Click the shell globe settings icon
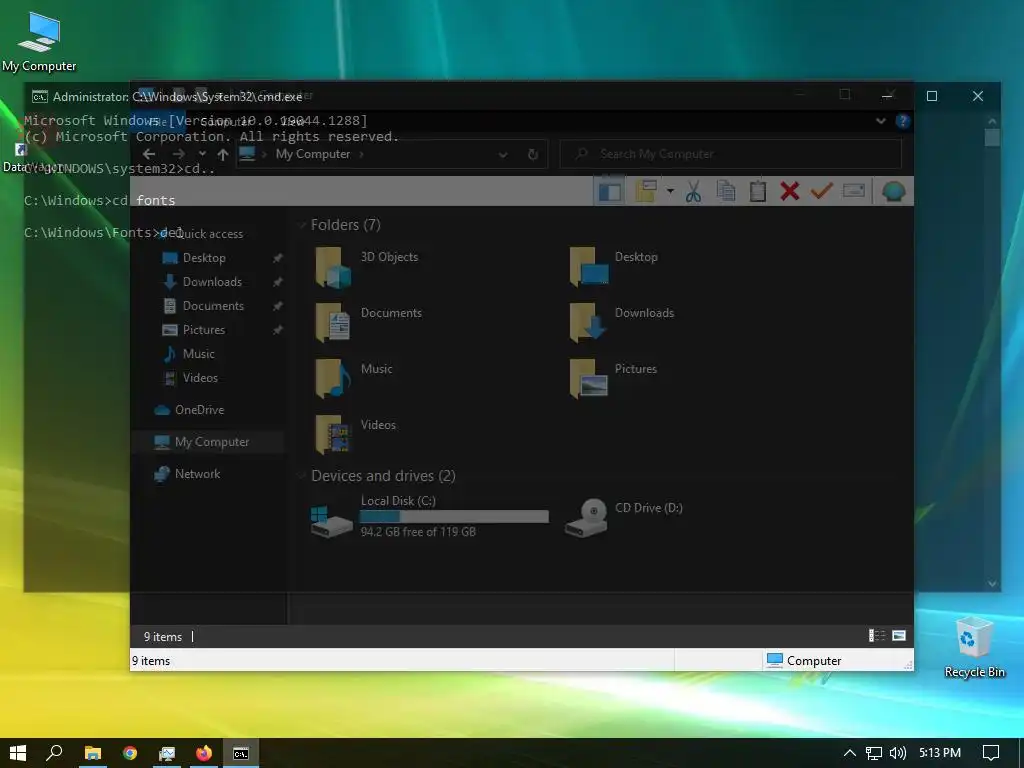Screen dimensions: 1024x768 coord(893,191)
